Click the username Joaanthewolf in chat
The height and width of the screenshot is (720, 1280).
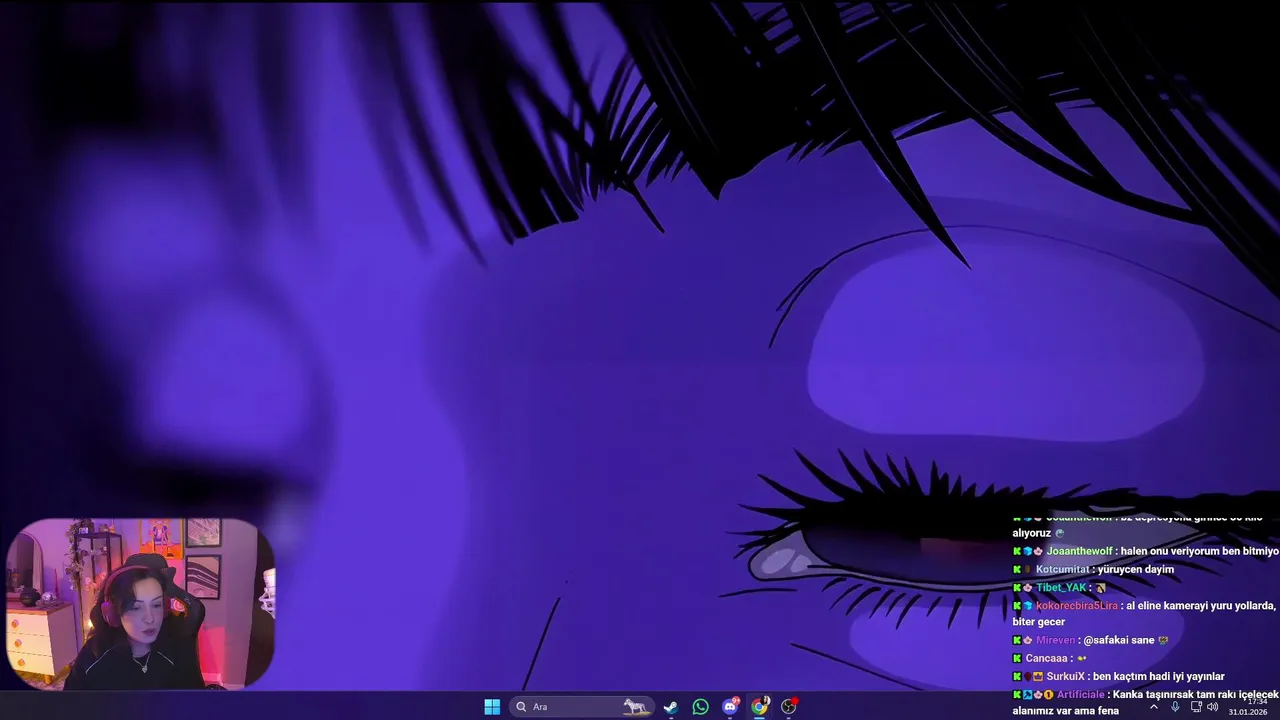click(x=1079, y=551)
